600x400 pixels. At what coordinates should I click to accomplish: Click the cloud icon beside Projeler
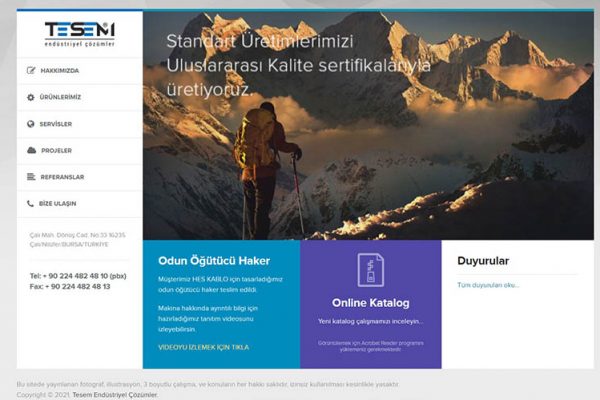[31, 150]
